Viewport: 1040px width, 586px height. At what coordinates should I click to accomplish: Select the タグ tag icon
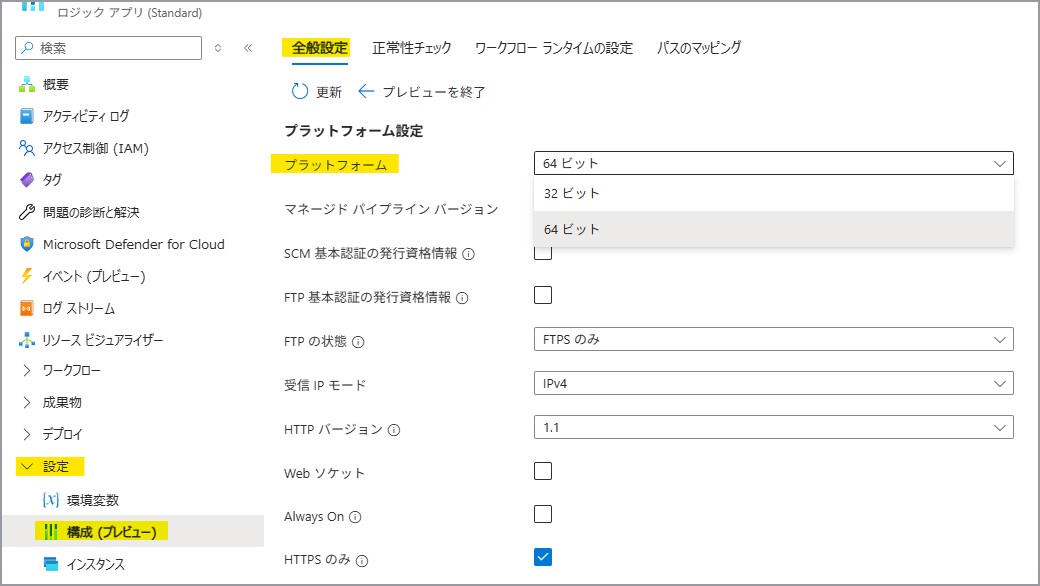27,180
